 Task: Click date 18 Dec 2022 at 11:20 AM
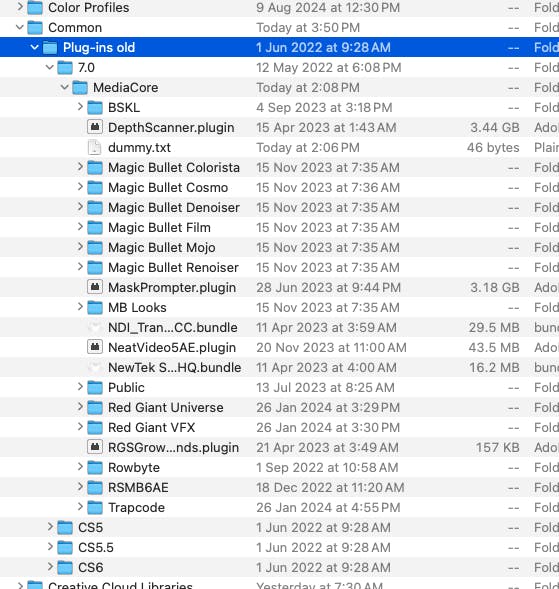pyautogui.click(x=330, y=488)
